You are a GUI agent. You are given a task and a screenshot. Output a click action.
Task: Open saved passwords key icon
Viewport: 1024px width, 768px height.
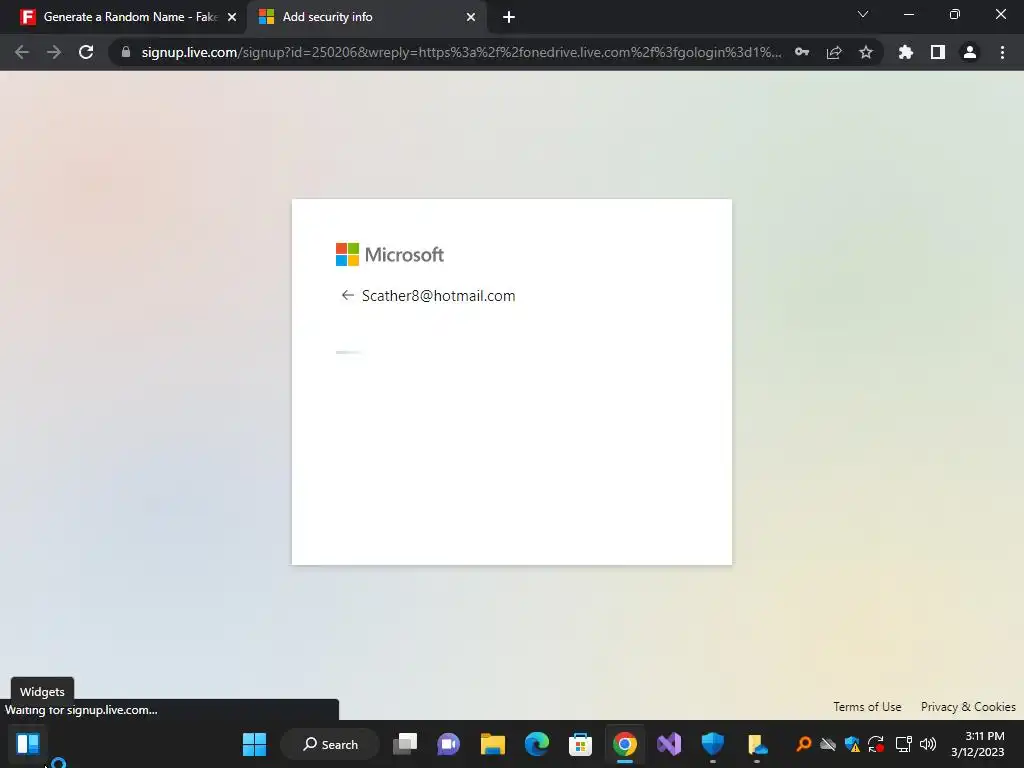pos(802,52)
